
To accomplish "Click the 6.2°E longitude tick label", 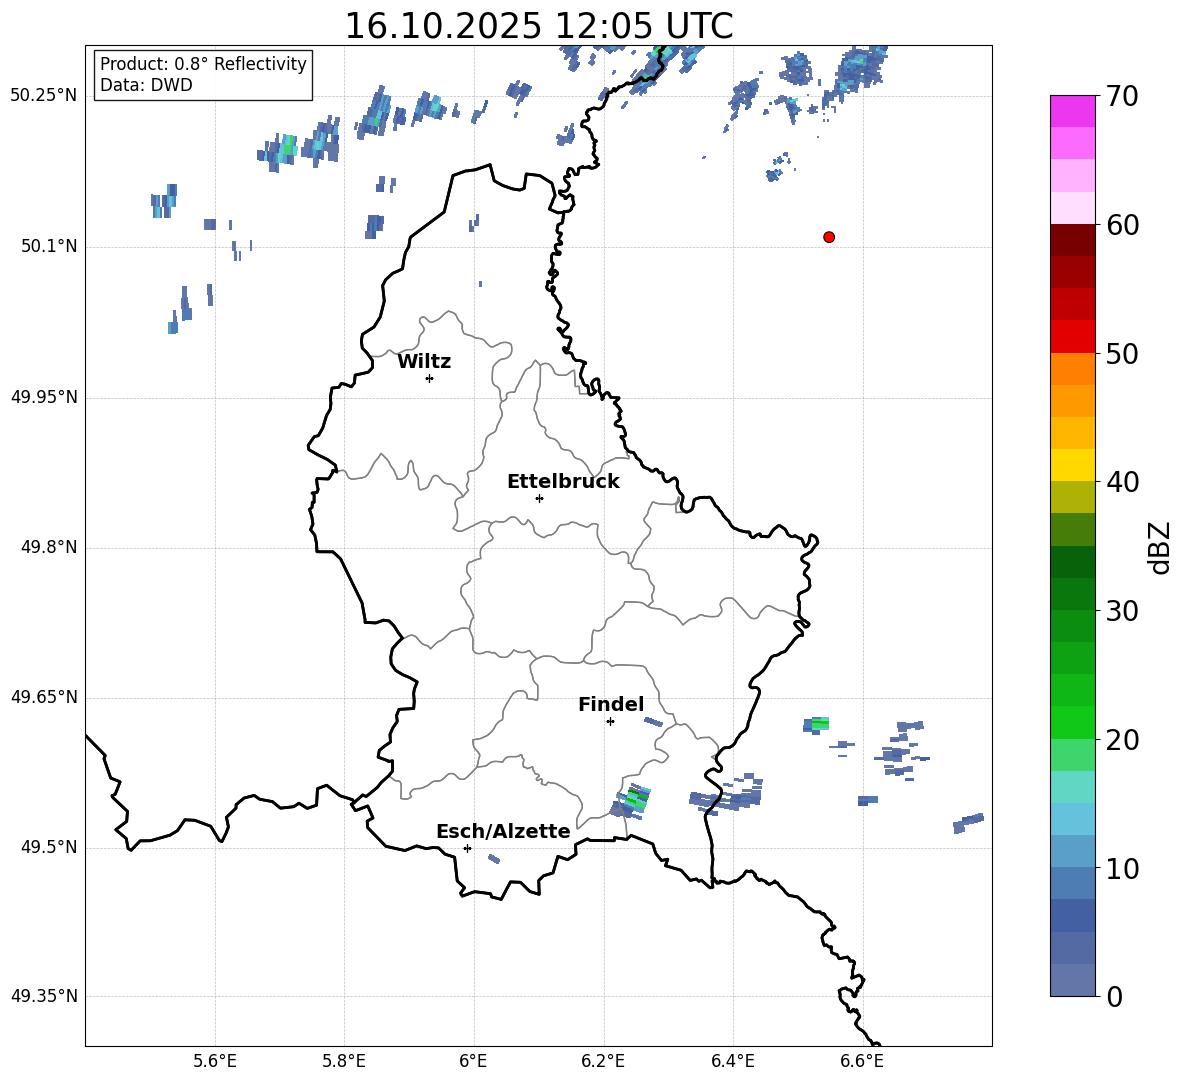I will pos(604,1060).
